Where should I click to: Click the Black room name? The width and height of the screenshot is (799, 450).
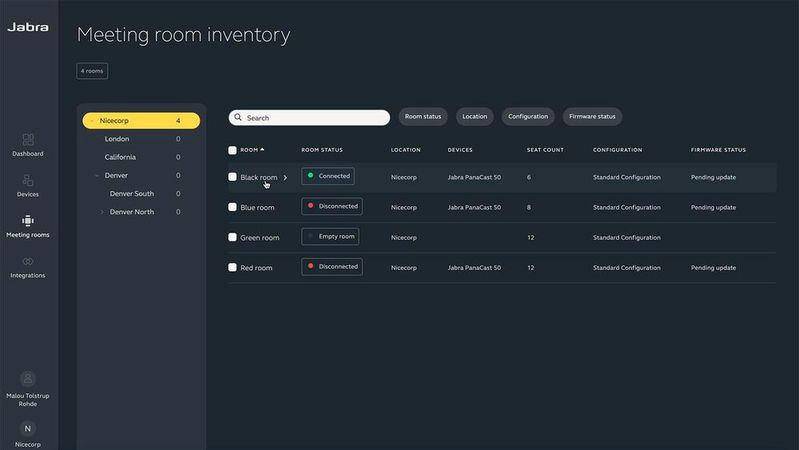259,177
